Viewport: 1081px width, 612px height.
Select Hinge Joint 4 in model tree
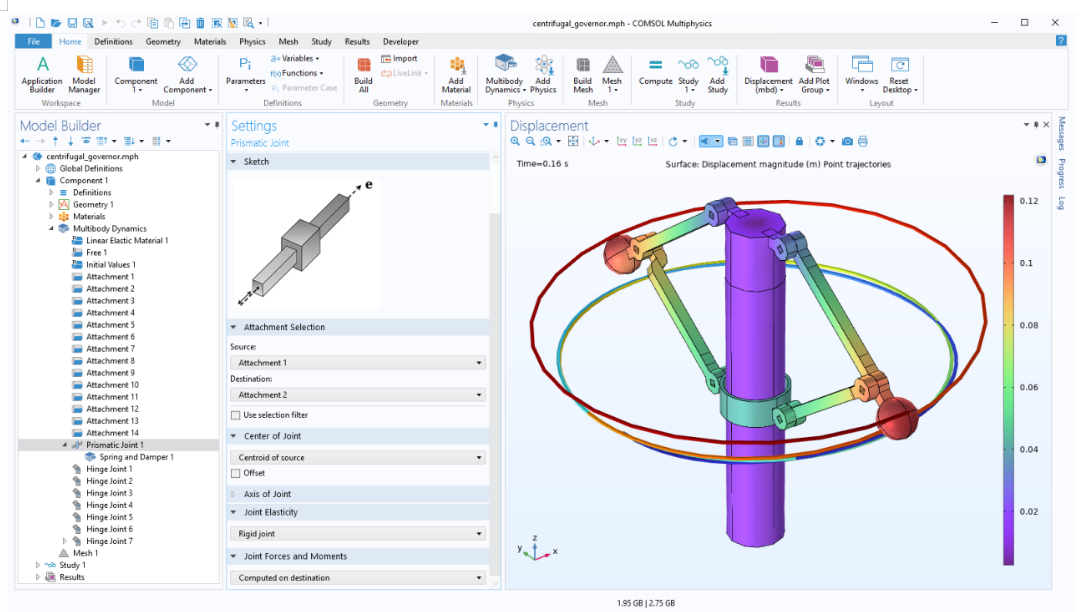[103, 505]
